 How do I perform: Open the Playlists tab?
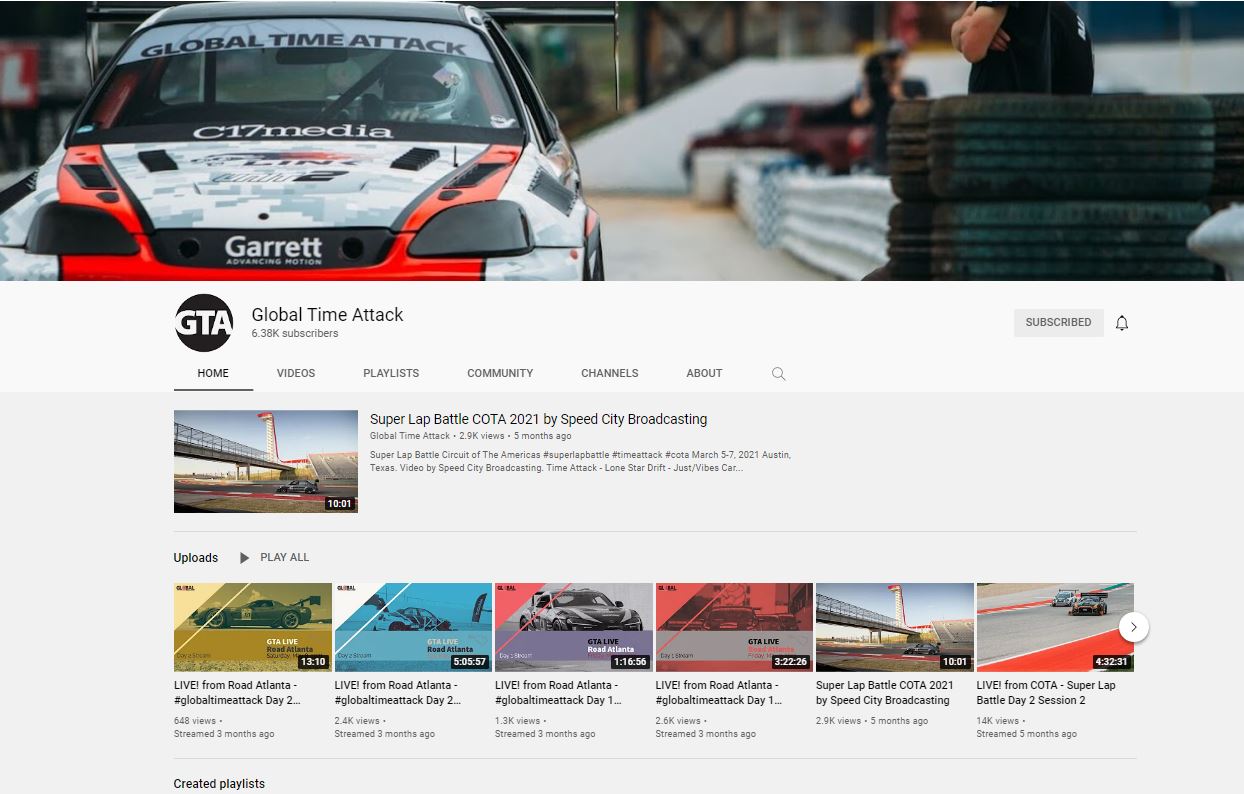(x=391, y=373)
